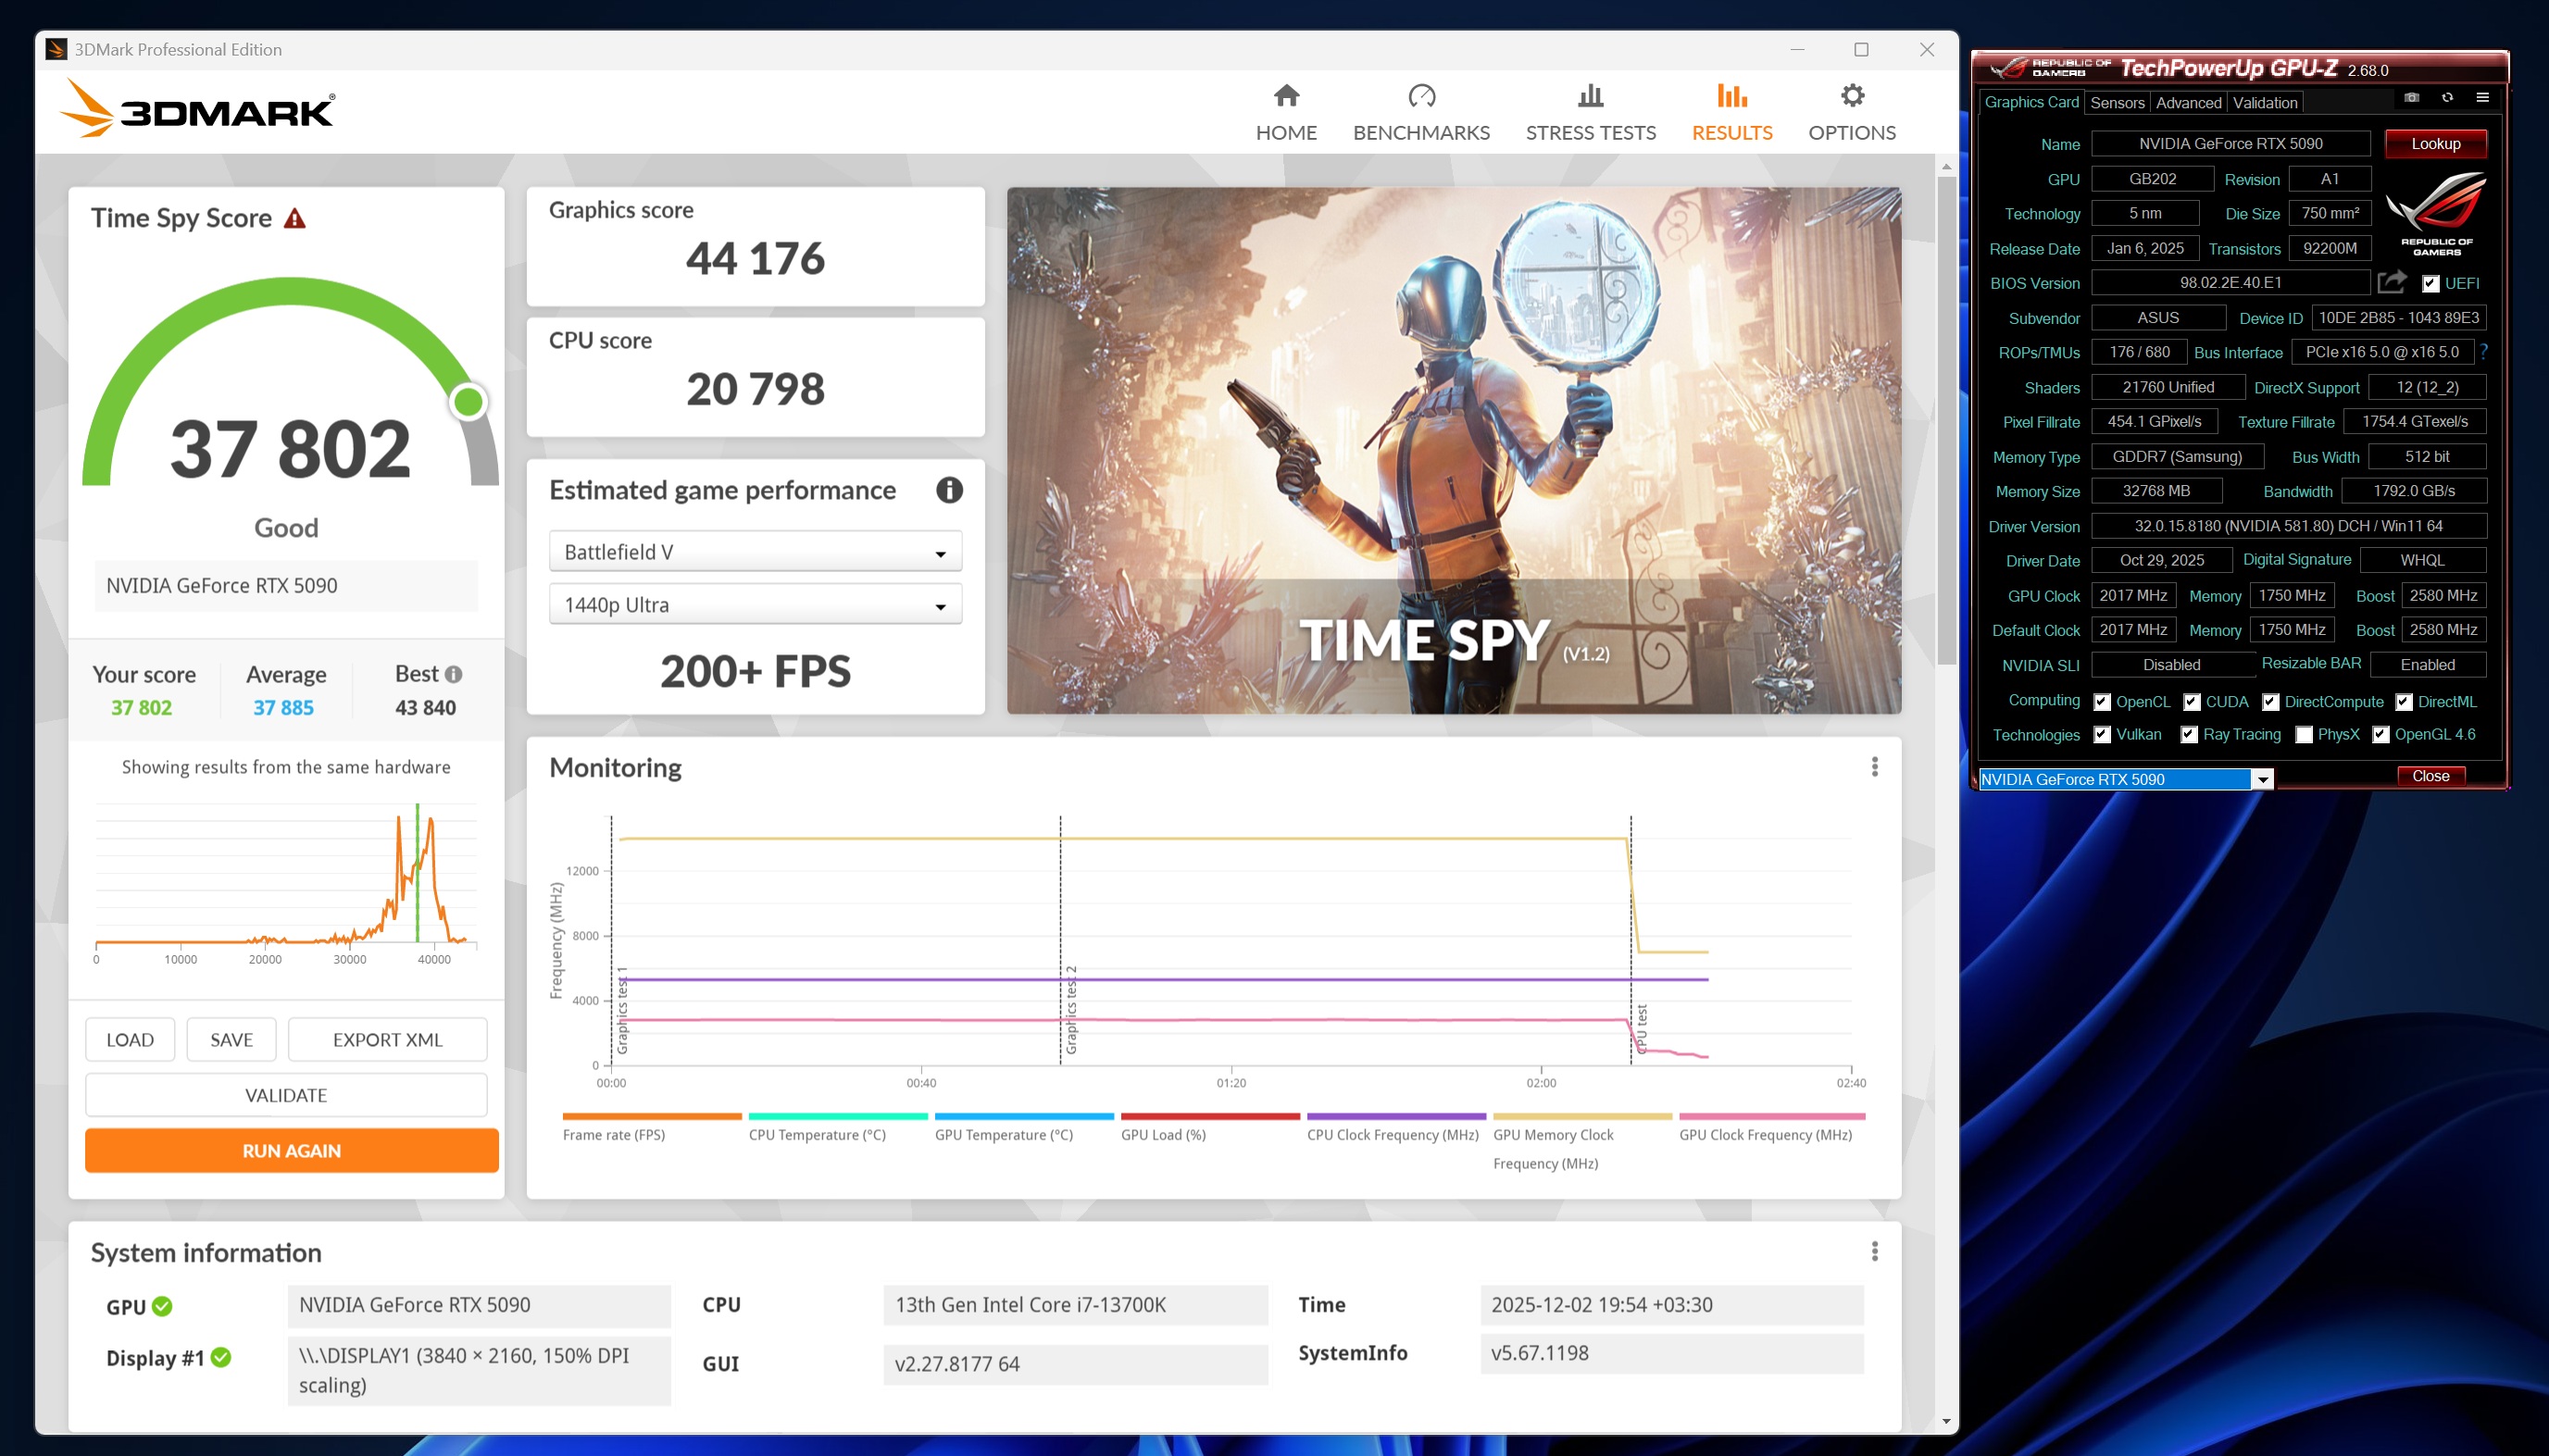This screenshot has height=1456, width=2549.
Task: Open the System information three-dot menu
Action: click(1874, 1252)
